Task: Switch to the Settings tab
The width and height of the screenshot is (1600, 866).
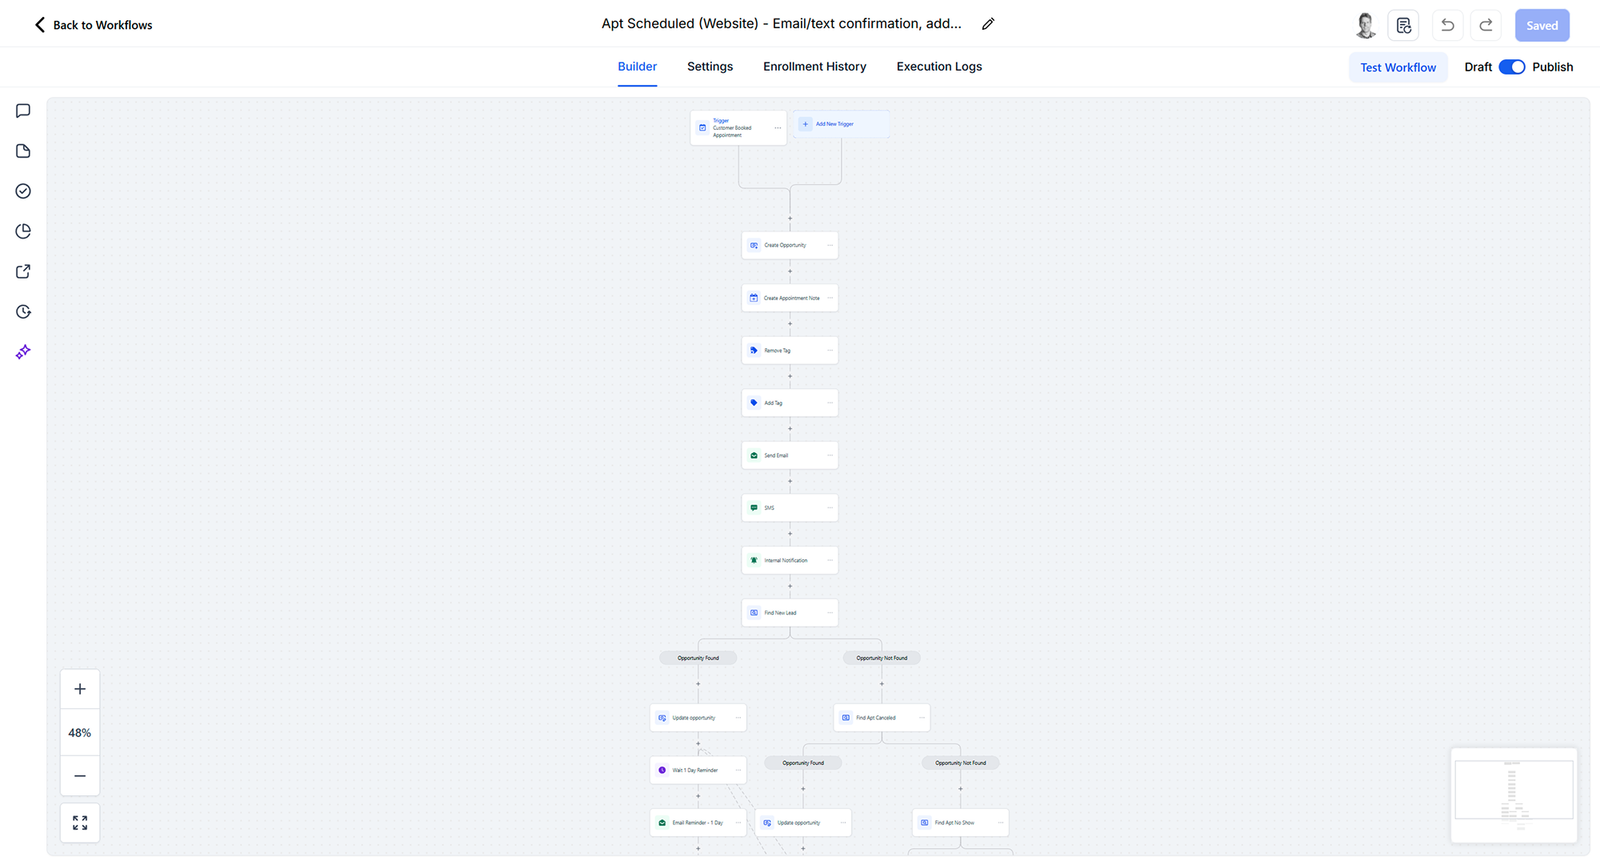Action: pos(709,67)
